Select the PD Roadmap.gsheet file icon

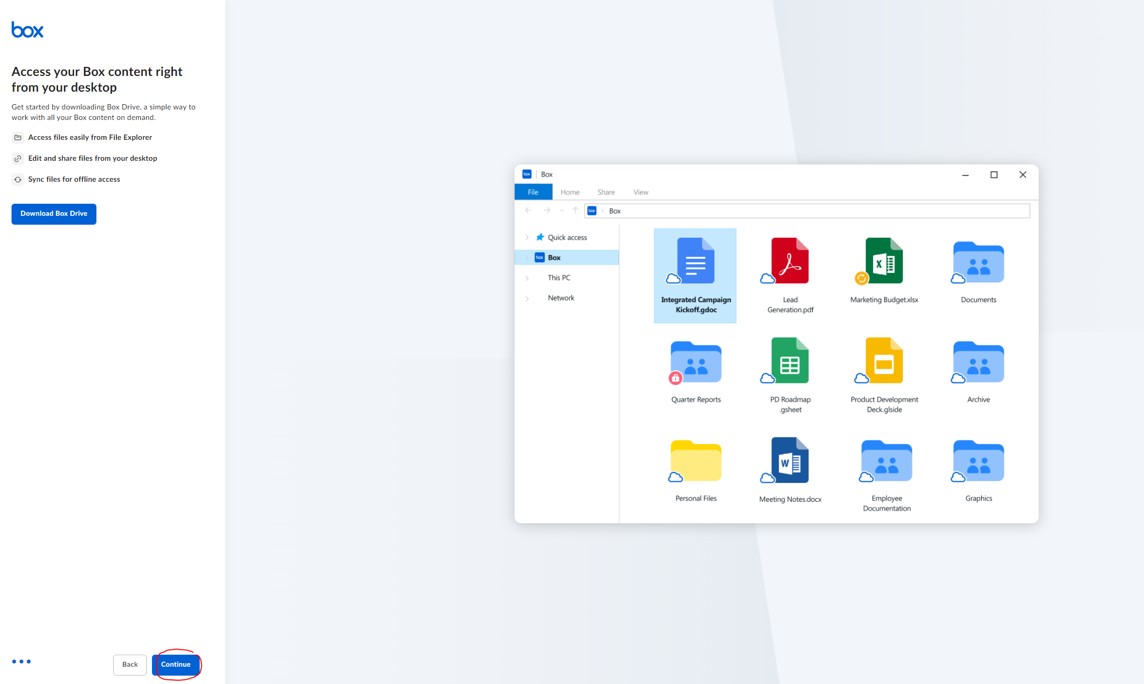coord(789,361)
